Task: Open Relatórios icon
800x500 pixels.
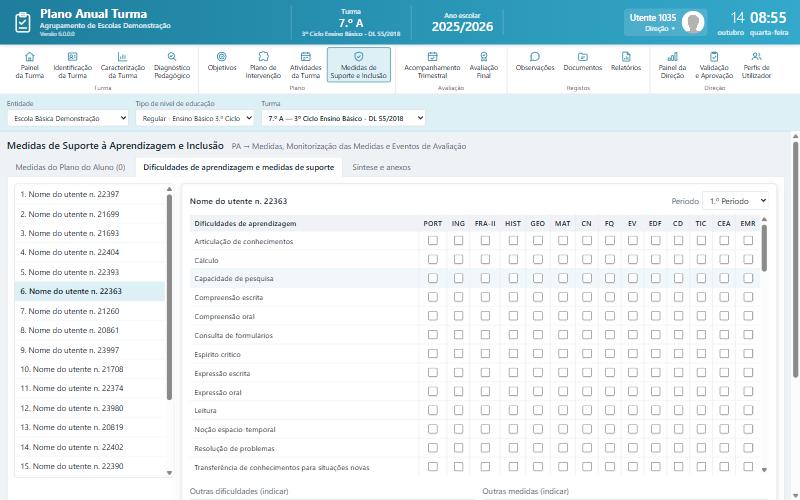Action: [626, 57]
